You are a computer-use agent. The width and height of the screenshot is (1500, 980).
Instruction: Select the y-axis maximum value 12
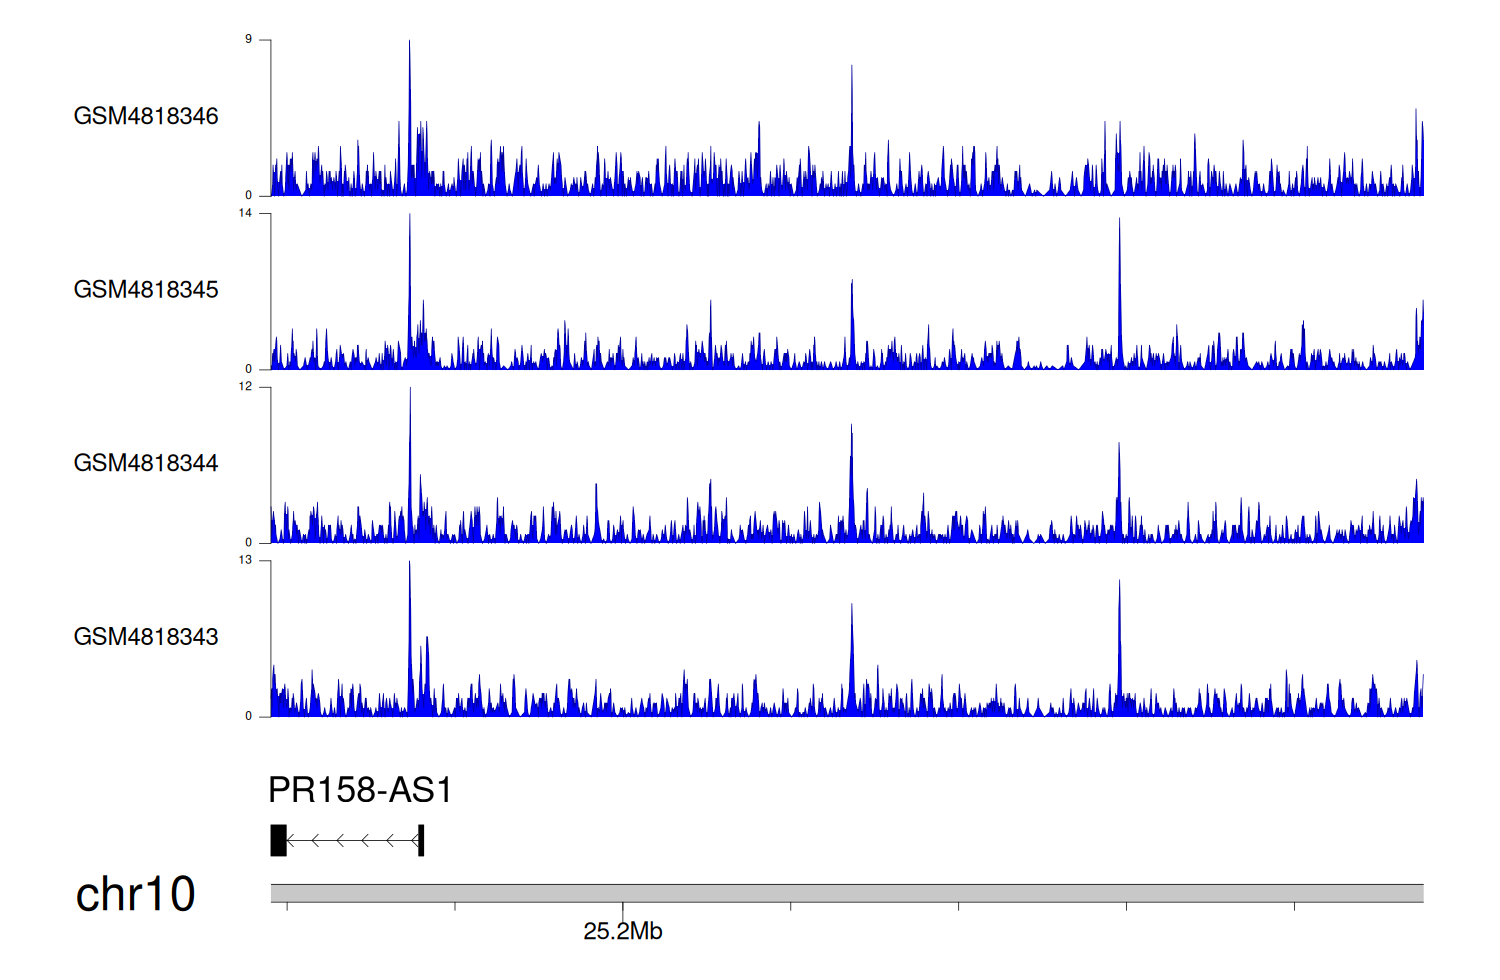click(246, 386)
